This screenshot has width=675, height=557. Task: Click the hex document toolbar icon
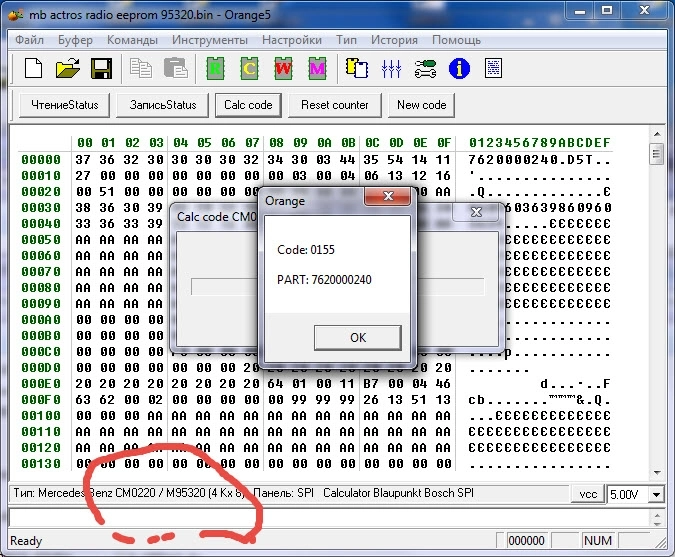click(x=493, y=68)
